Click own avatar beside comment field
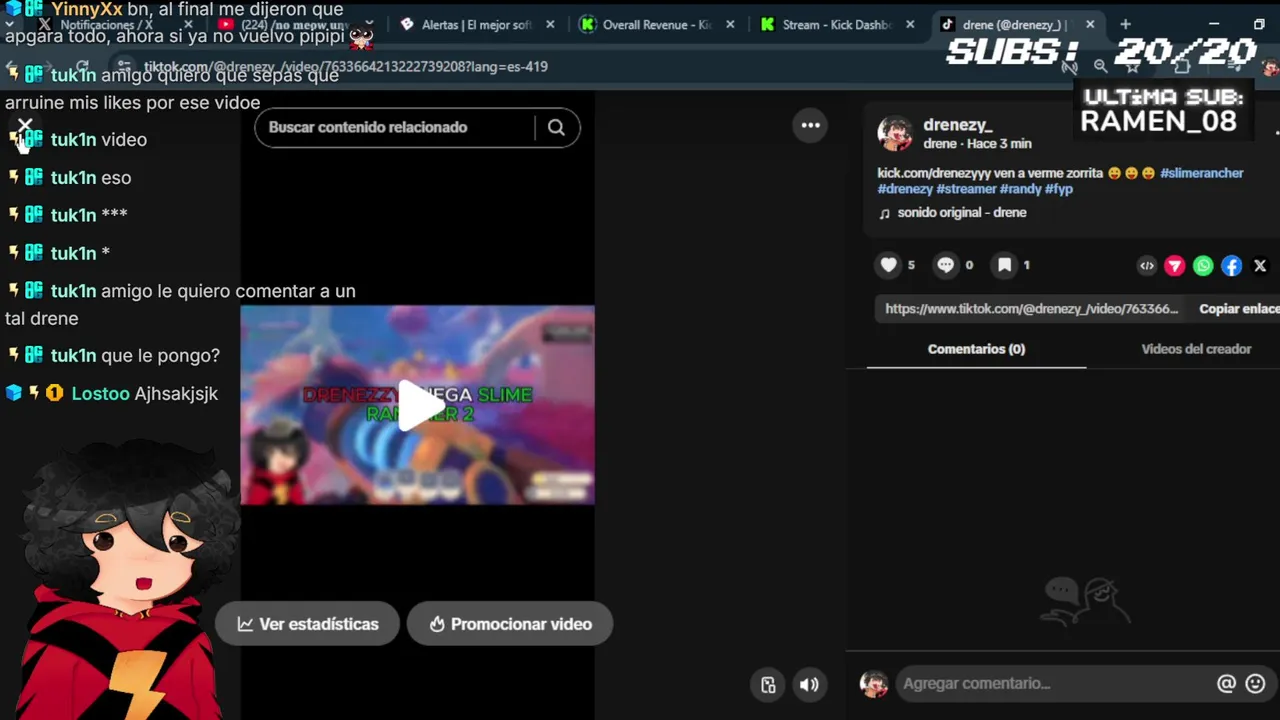 point(874,684)
